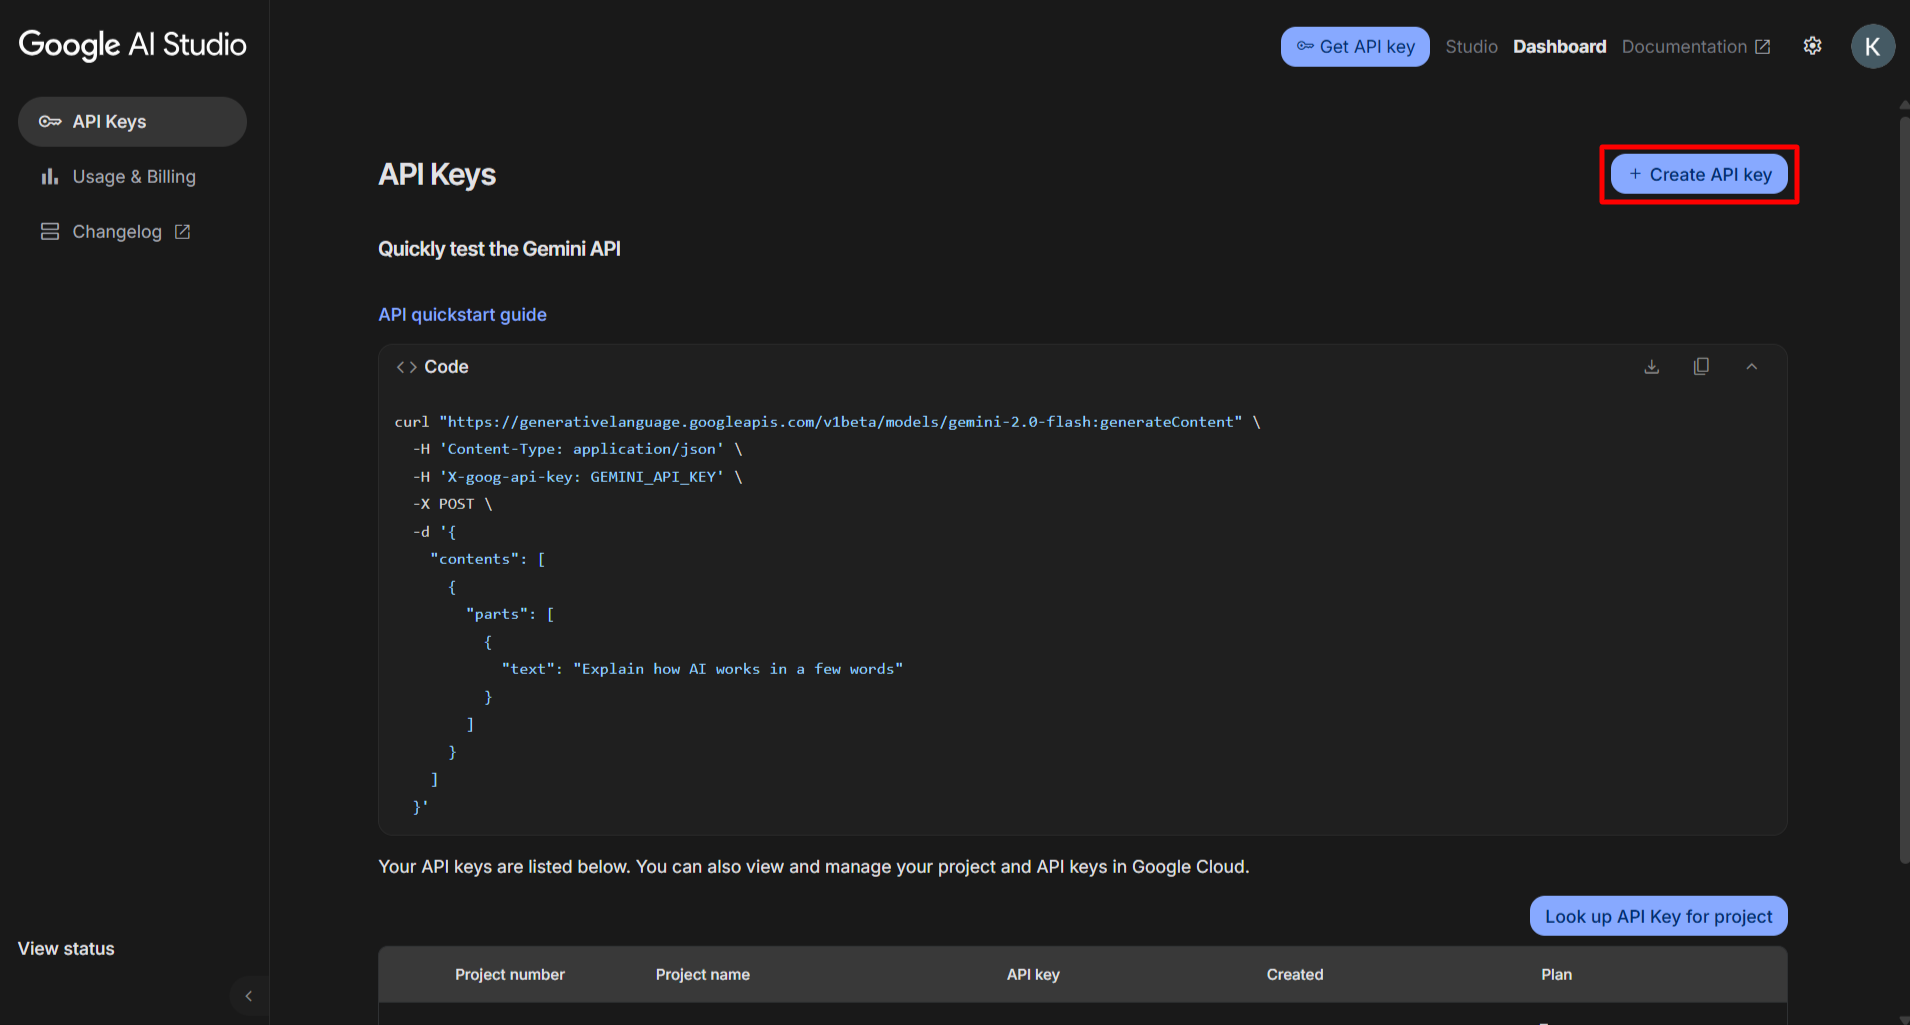Viewport: 1910px width, 1025px height.
Task: Click the Project name column header
Action: [702, 975]
